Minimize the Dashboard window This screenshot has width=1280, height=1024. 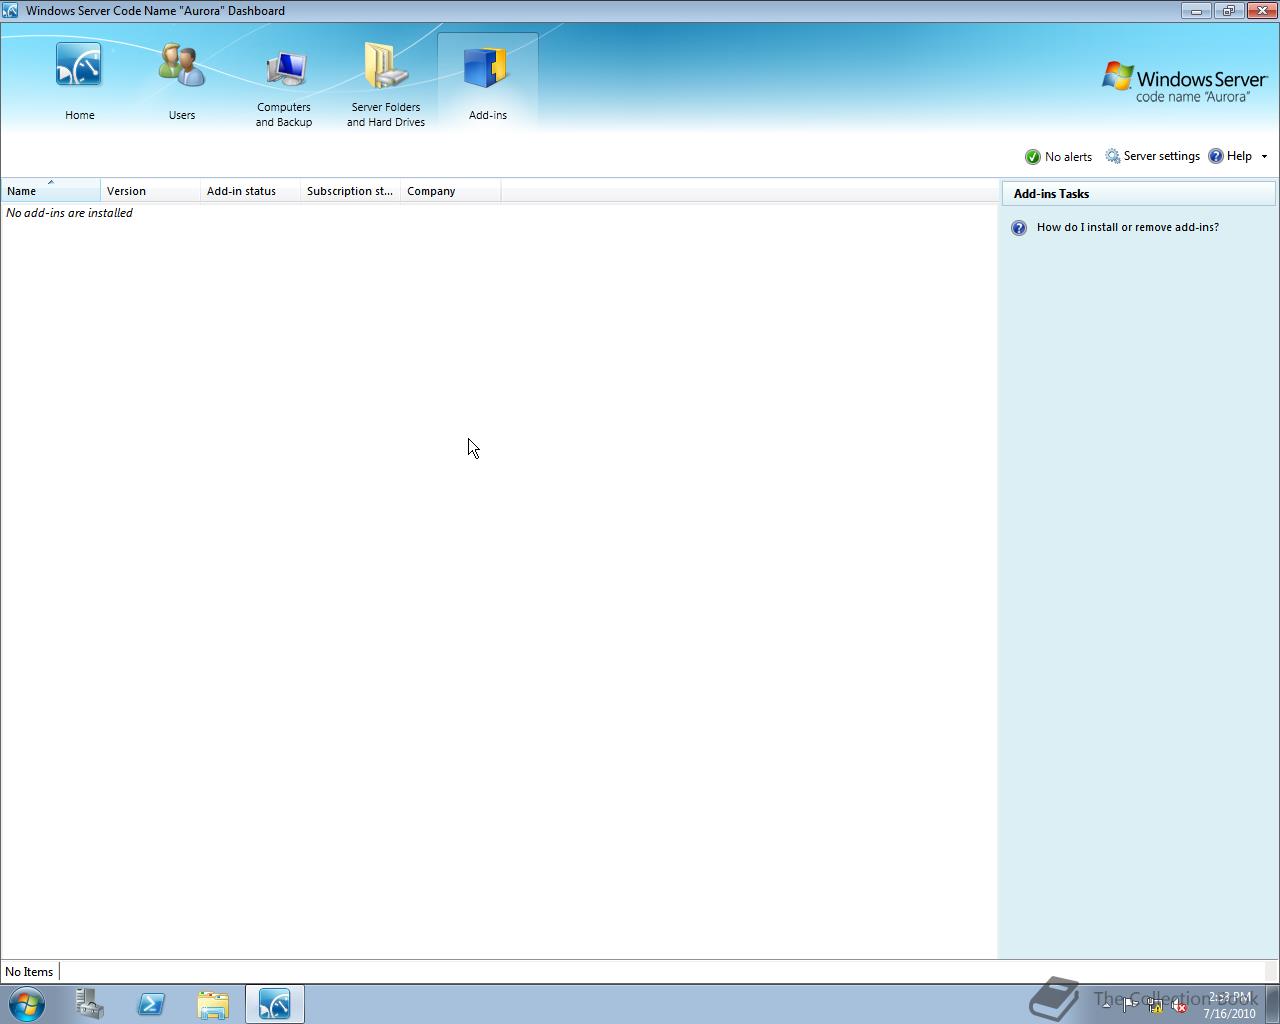[1196, 11]
